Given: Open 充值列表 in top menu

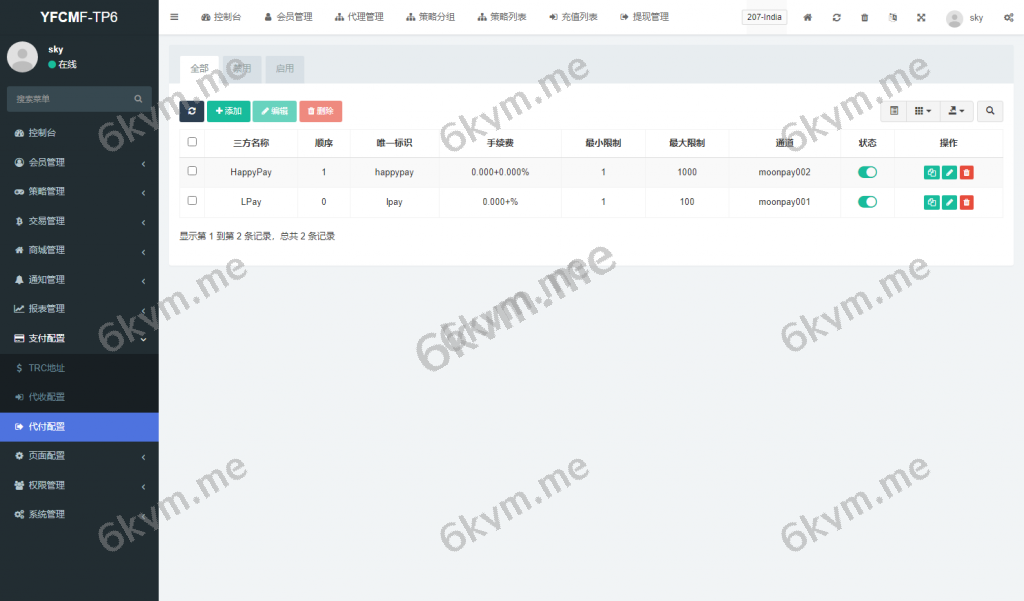Looking at the screenshot, I should 573,17.
